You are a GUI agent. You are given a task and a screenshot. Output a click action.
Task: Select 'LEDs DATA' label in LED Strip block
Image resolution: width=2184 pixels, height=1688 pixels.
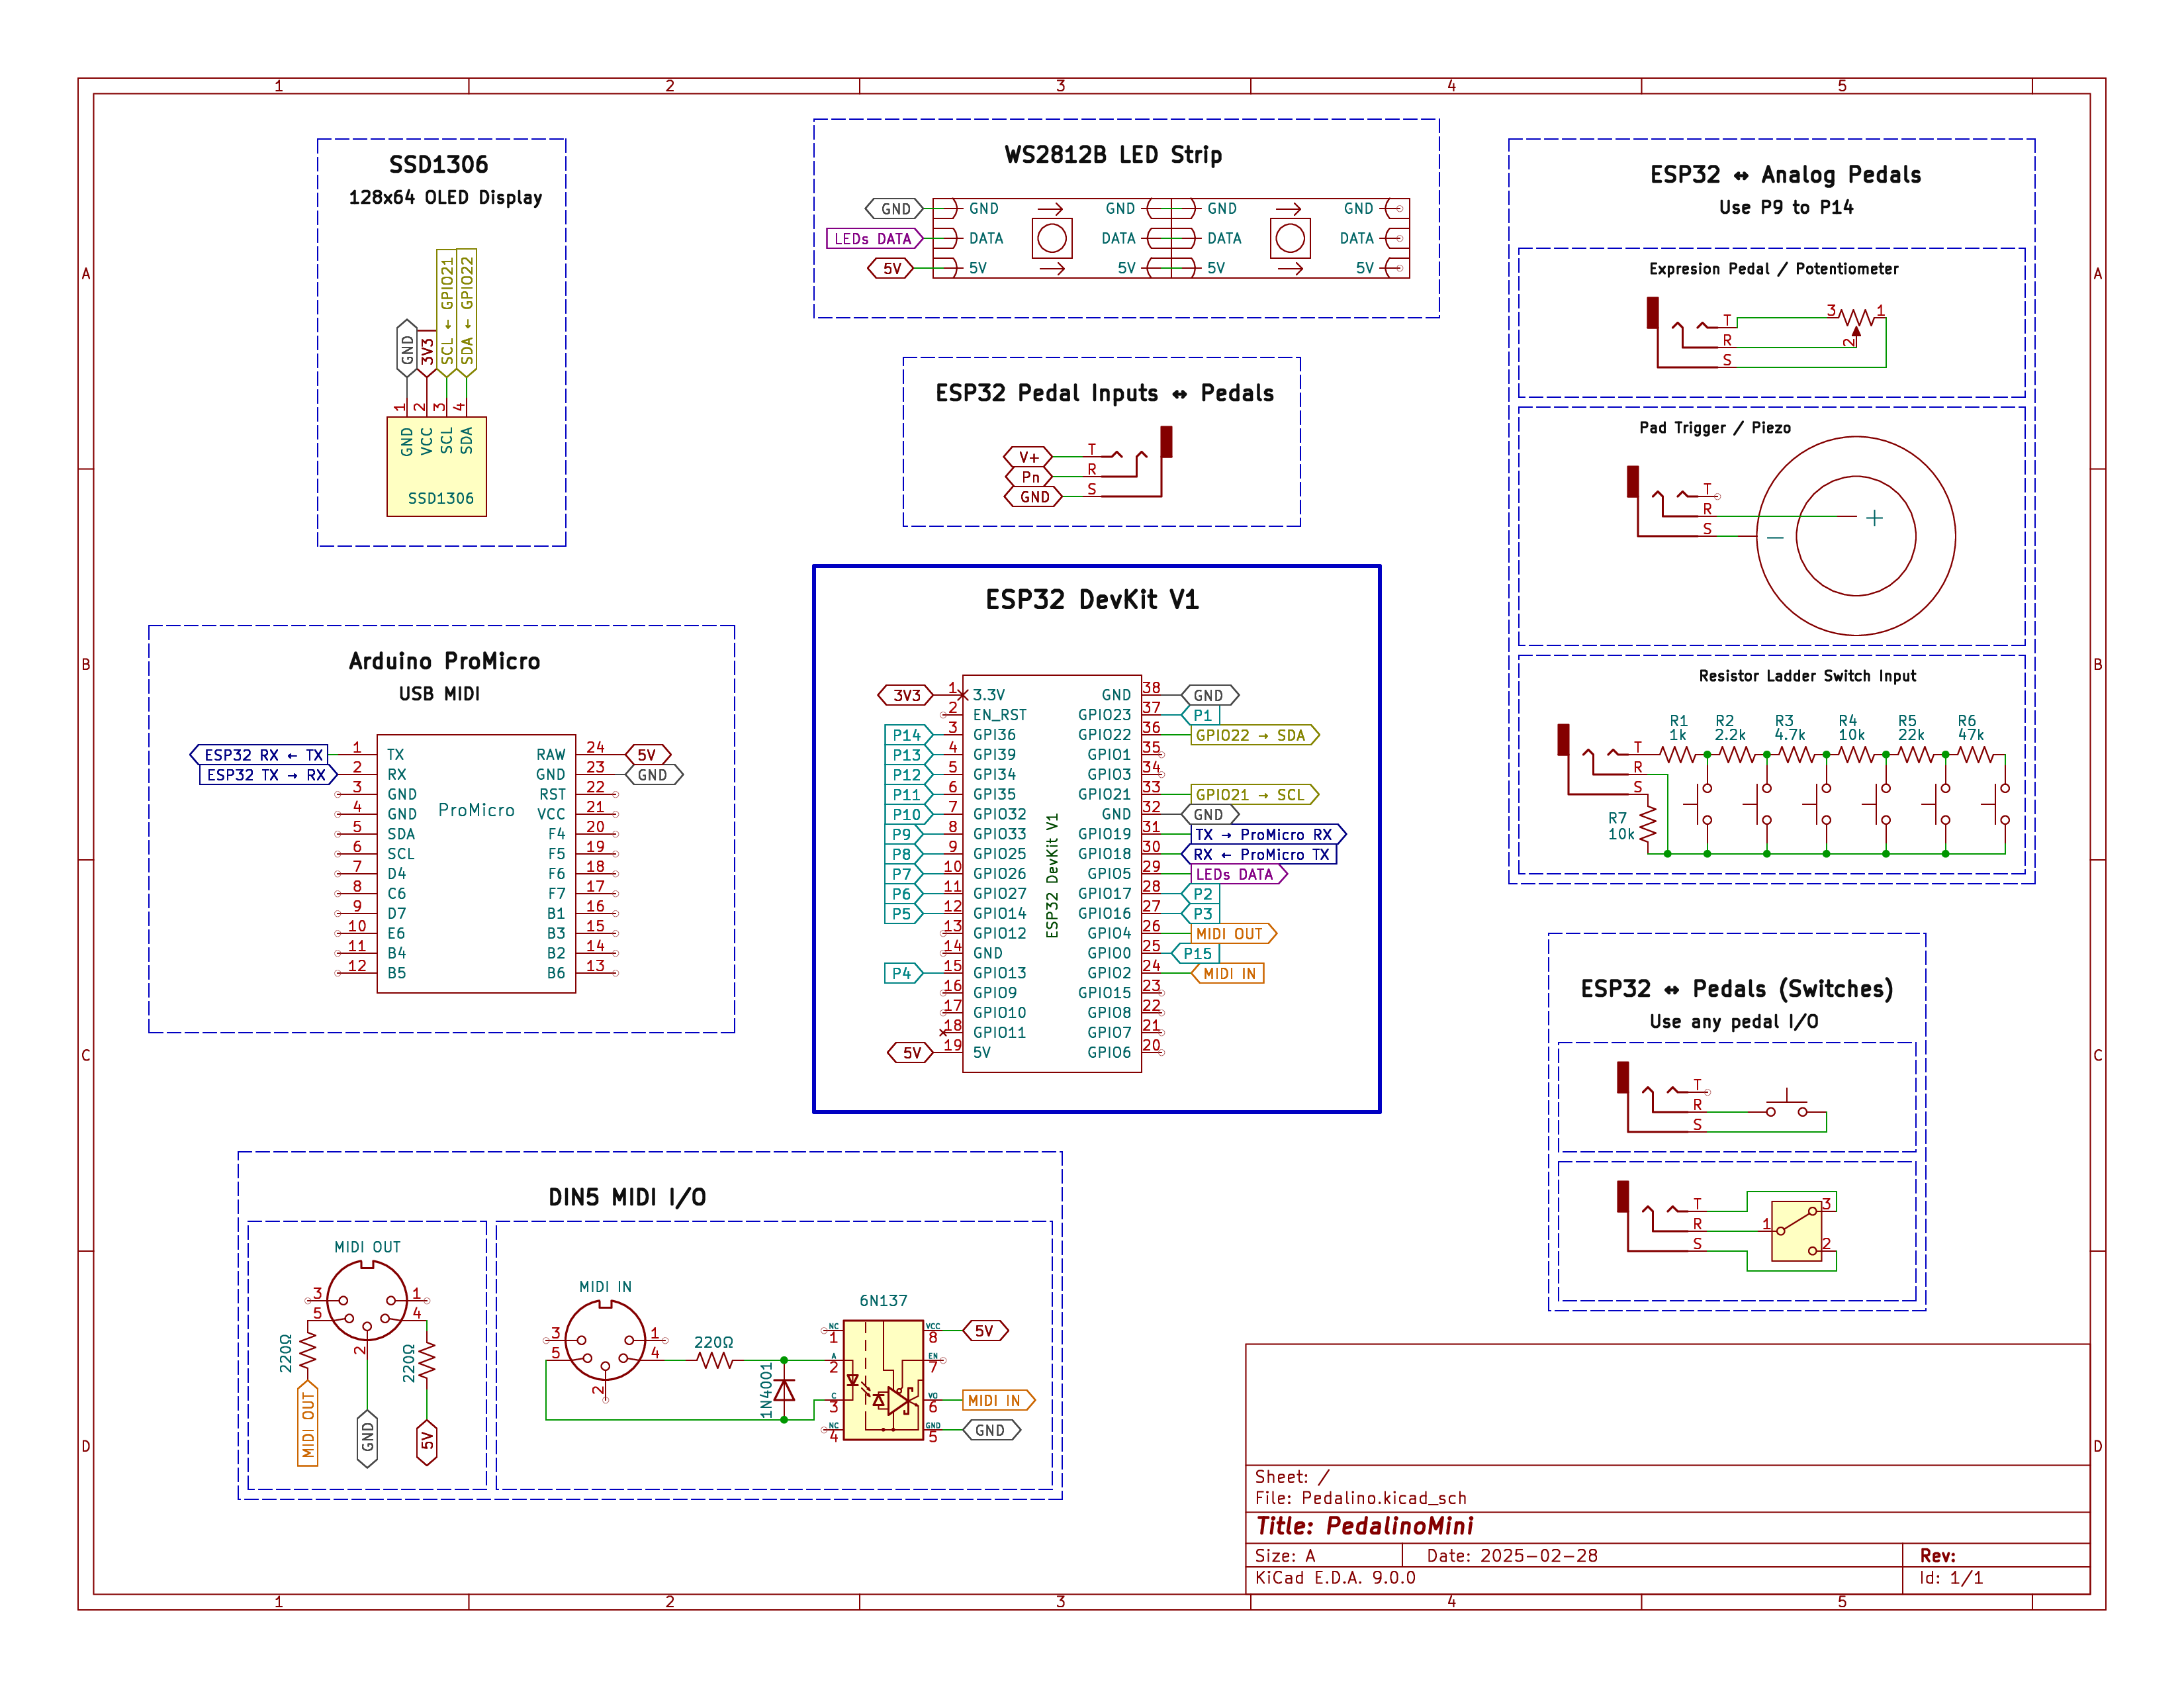coord(875,239)
